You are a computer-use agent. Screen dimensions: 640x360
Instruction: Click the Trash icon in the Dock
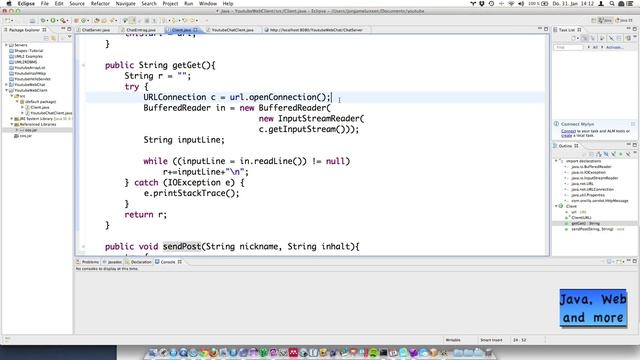coord(488,353)
